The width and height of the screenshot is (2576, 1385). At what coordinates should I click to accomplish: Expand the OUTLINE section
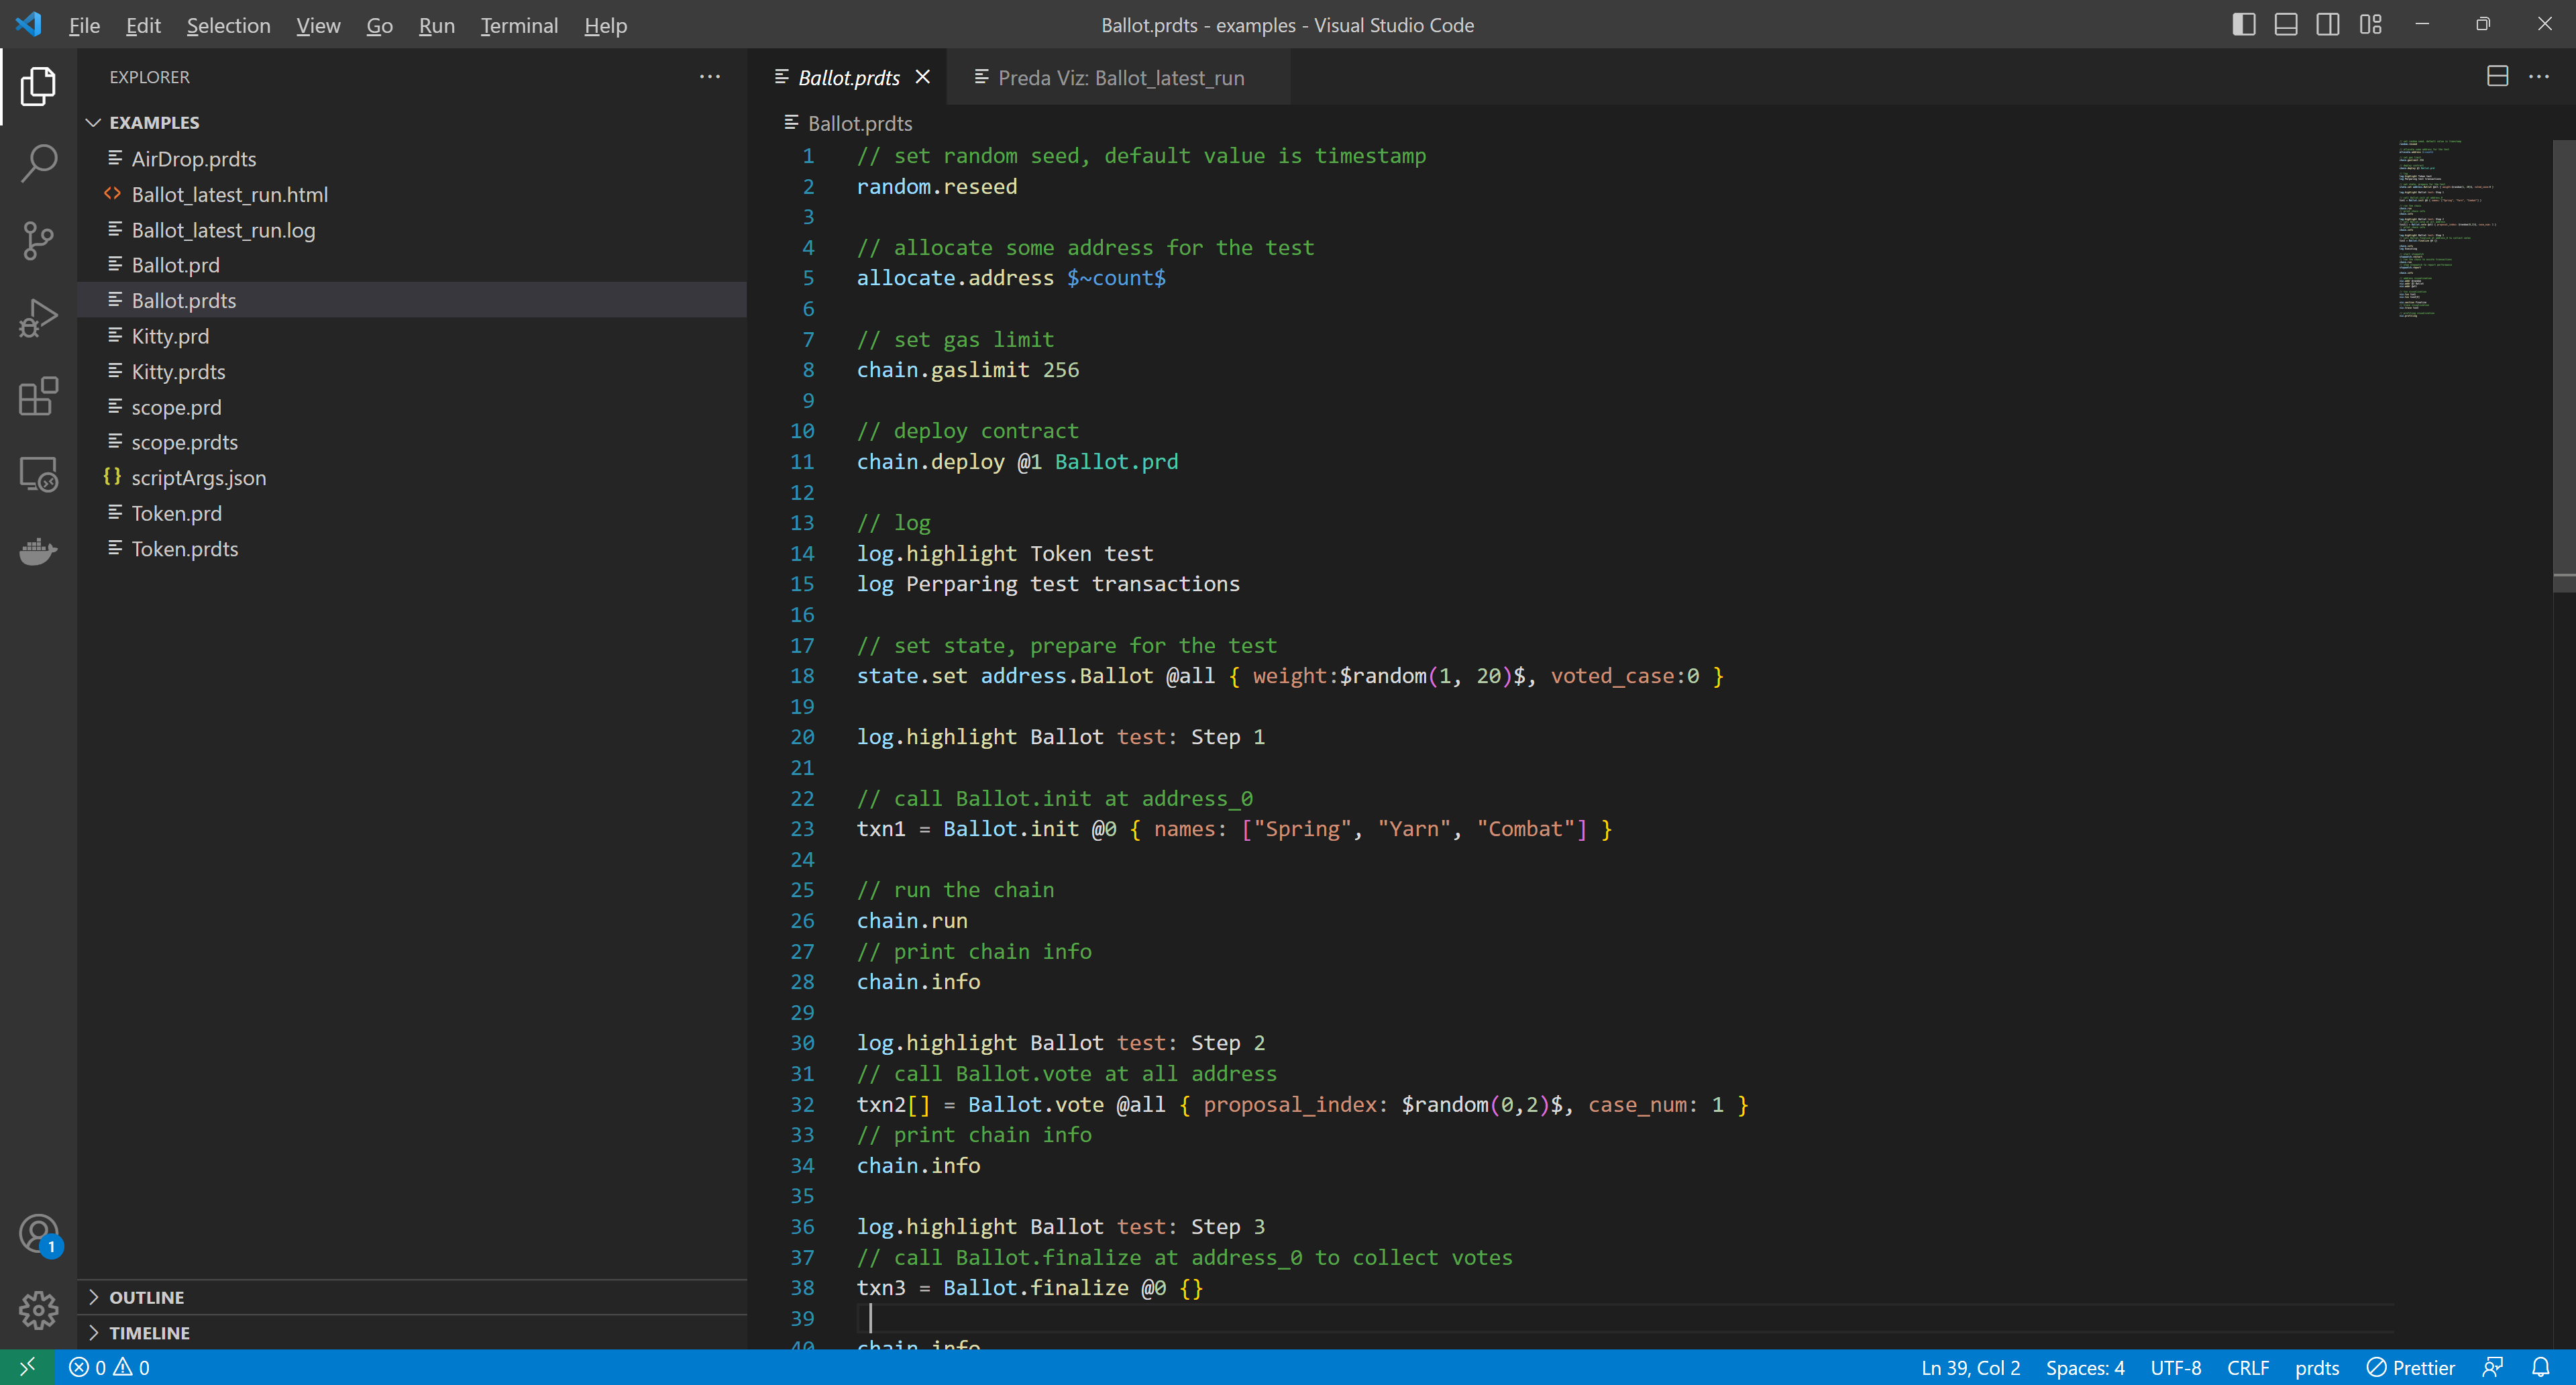tap(412, 1297)
